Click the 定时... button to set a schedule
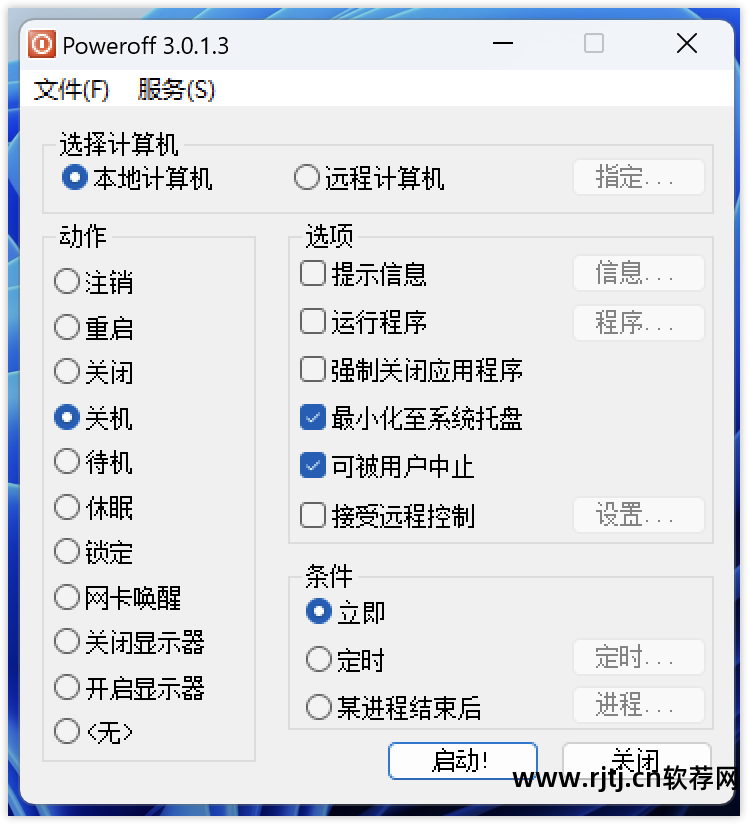 [x=637, y=657]
